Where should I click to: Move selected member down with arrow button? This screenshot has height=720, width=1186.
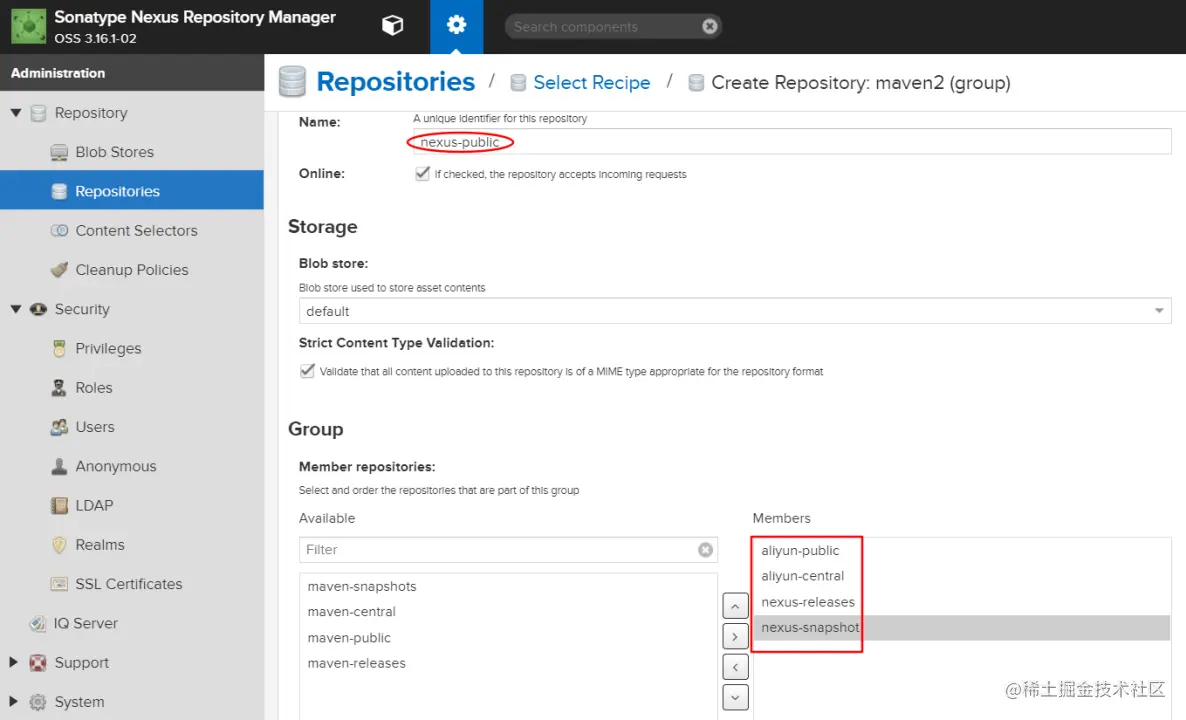click(735, 697)
